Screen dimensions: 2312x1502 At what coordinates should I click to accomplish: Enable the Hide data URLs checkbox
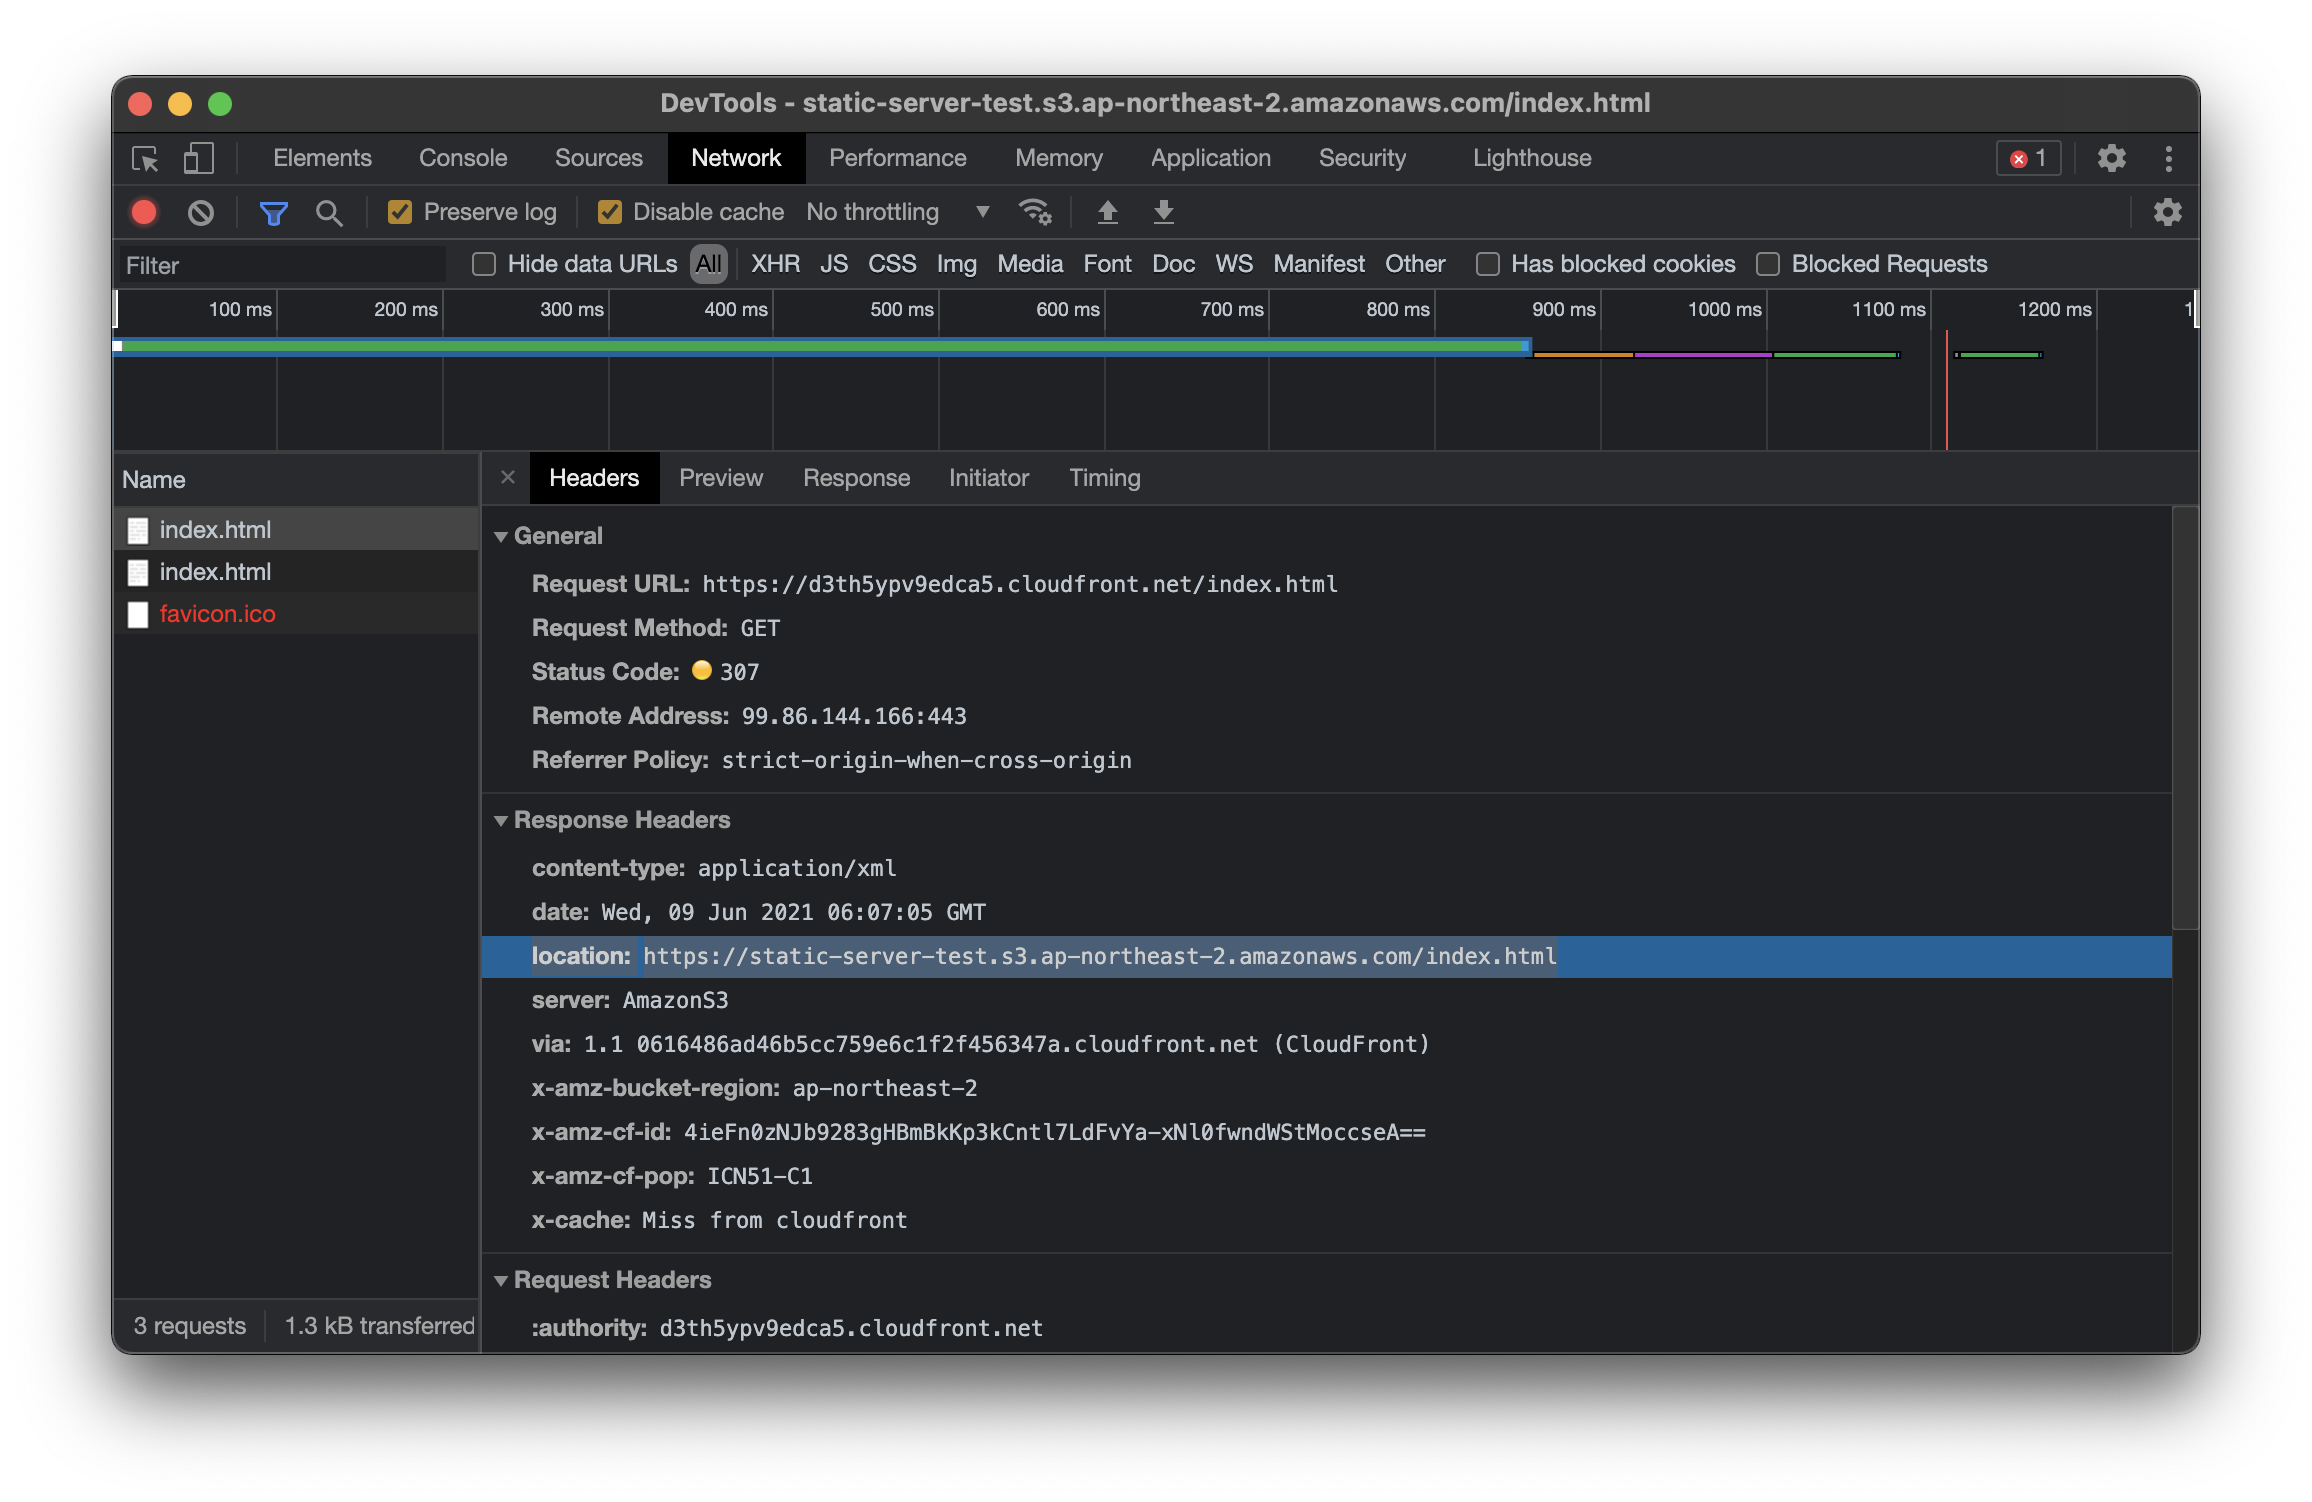coord(484,264)
